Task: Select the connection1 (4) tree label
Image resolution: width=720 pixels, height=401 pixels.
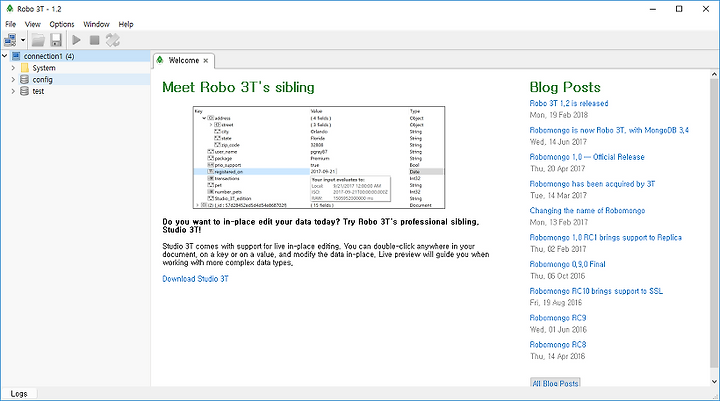Action: [49, 56]
